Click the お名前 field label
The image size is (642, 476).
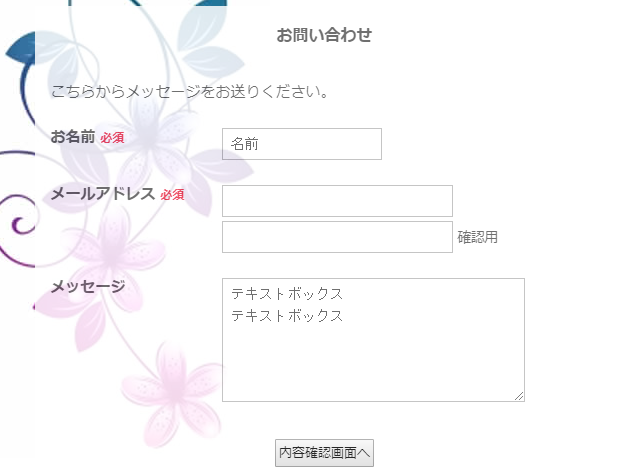73,137
